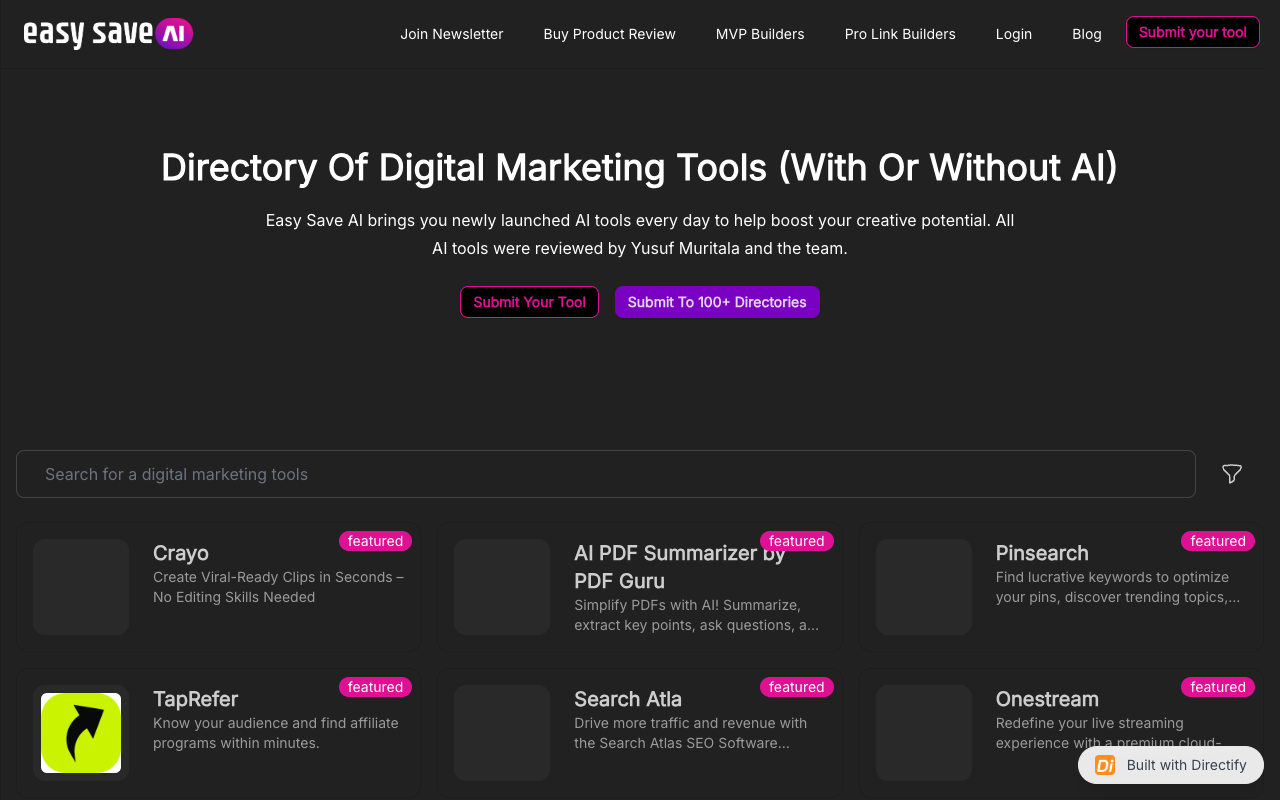The height and width of the screenshot is (800, 1280).
Task: Open the Onestream placeholder thumbnail
Action: [924, 733]
